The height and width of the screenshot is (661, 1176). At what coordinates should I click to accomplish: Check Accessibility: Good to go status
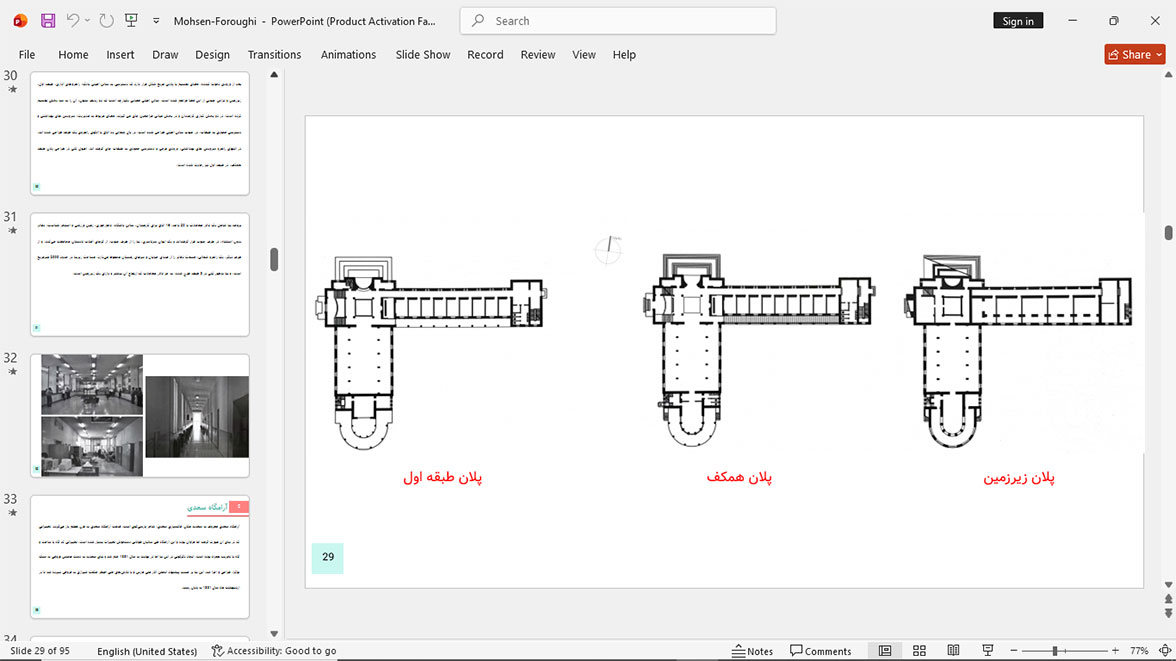274,650
